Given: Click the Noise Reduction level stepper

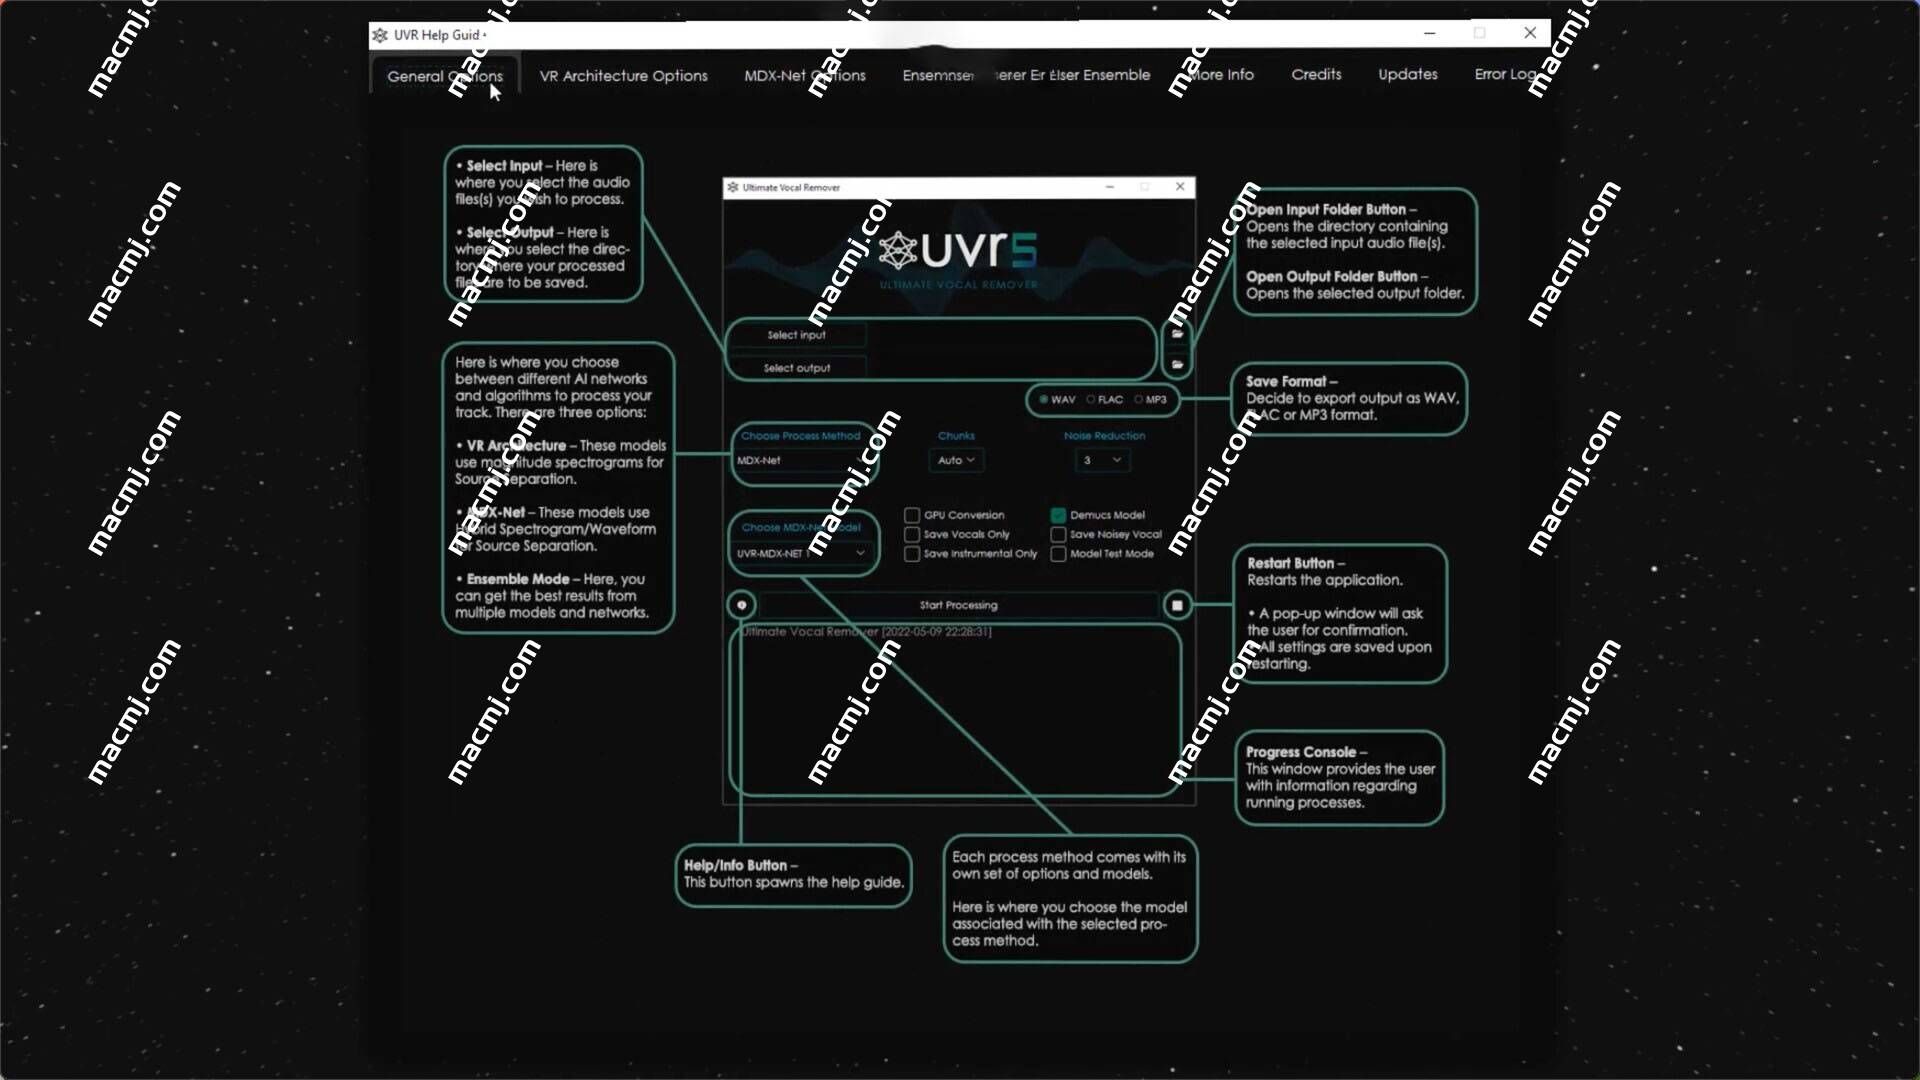Looking at the screenshot, I should [x=1102, y=460].
